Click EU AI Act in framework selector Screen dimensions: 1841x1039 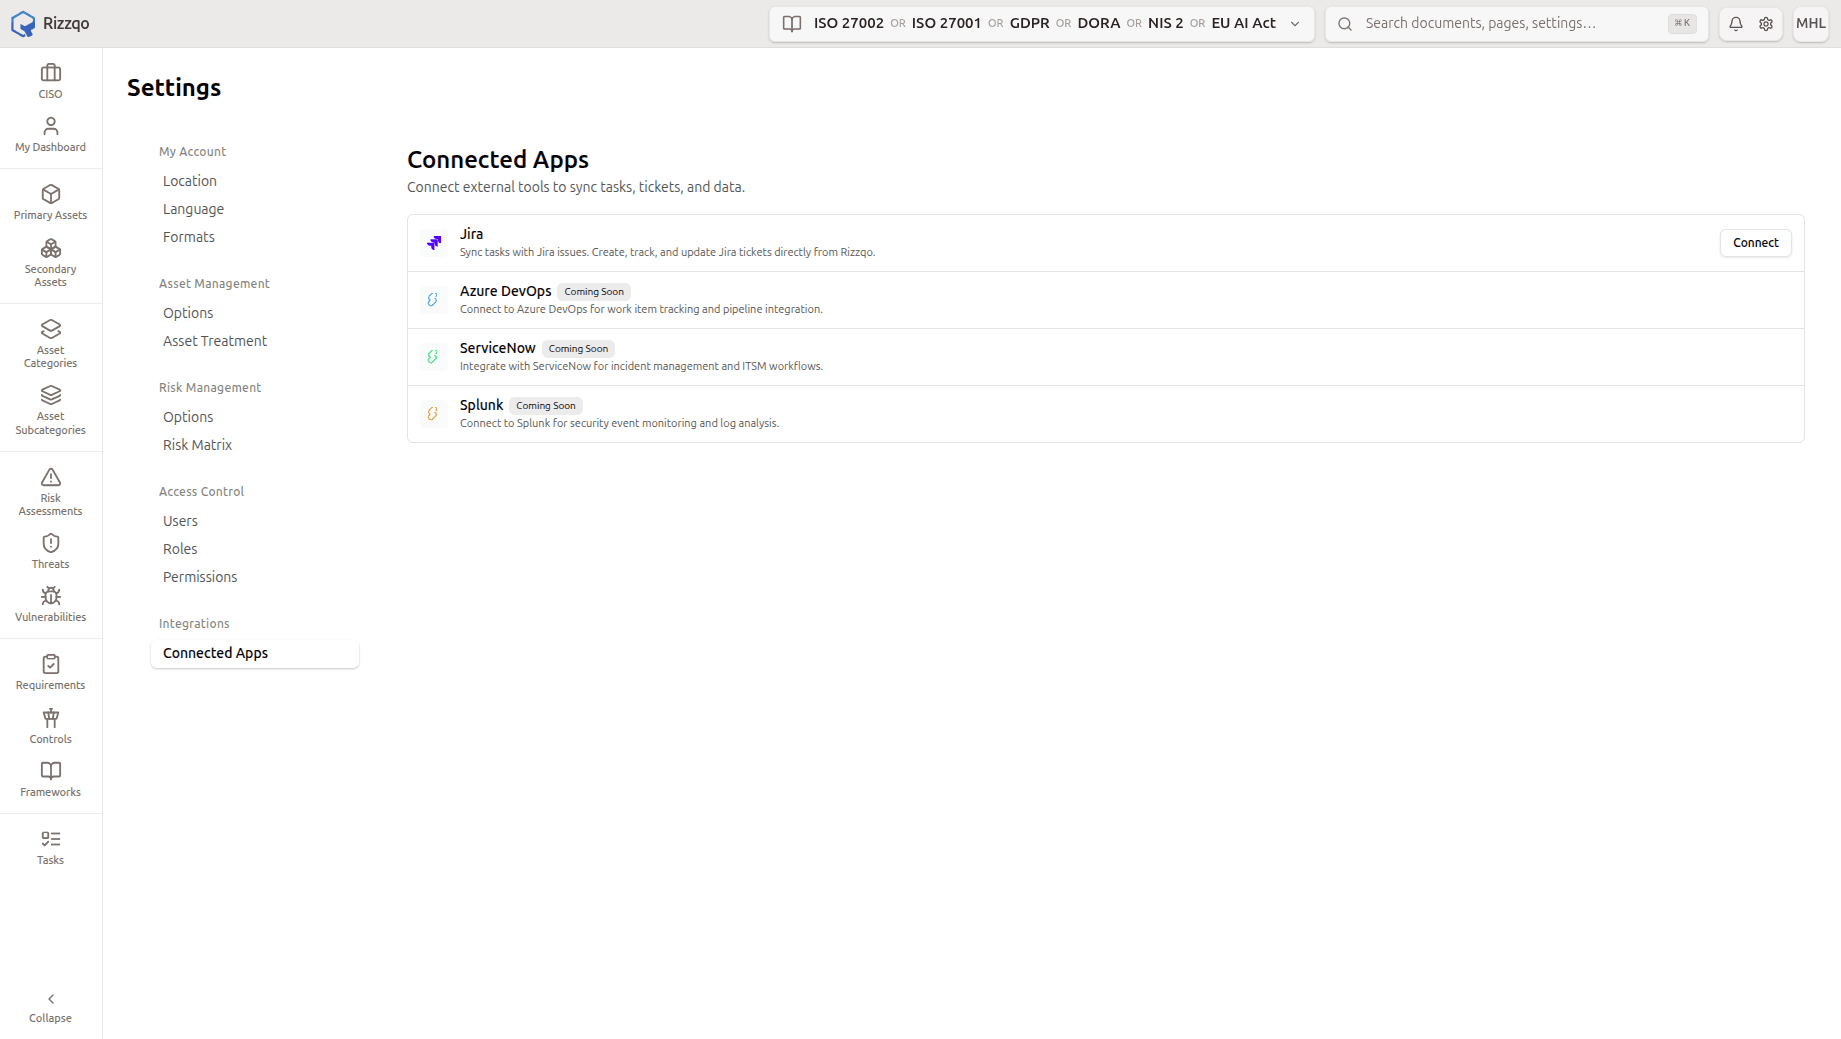pos(1243,23)
